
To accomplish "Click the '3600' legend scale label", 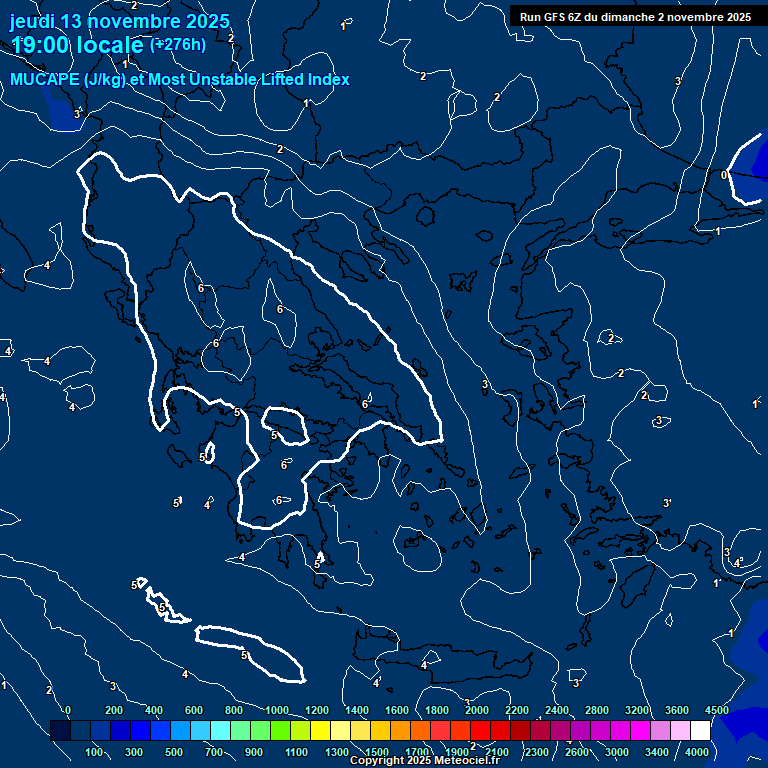I will 677,710.
